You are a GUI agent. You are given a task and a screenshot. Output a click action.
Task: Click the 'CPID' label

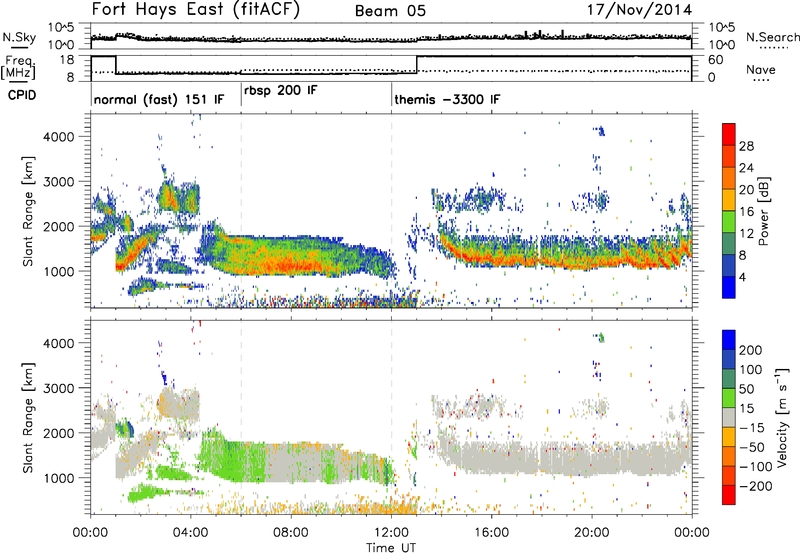(x=22, y=95)
